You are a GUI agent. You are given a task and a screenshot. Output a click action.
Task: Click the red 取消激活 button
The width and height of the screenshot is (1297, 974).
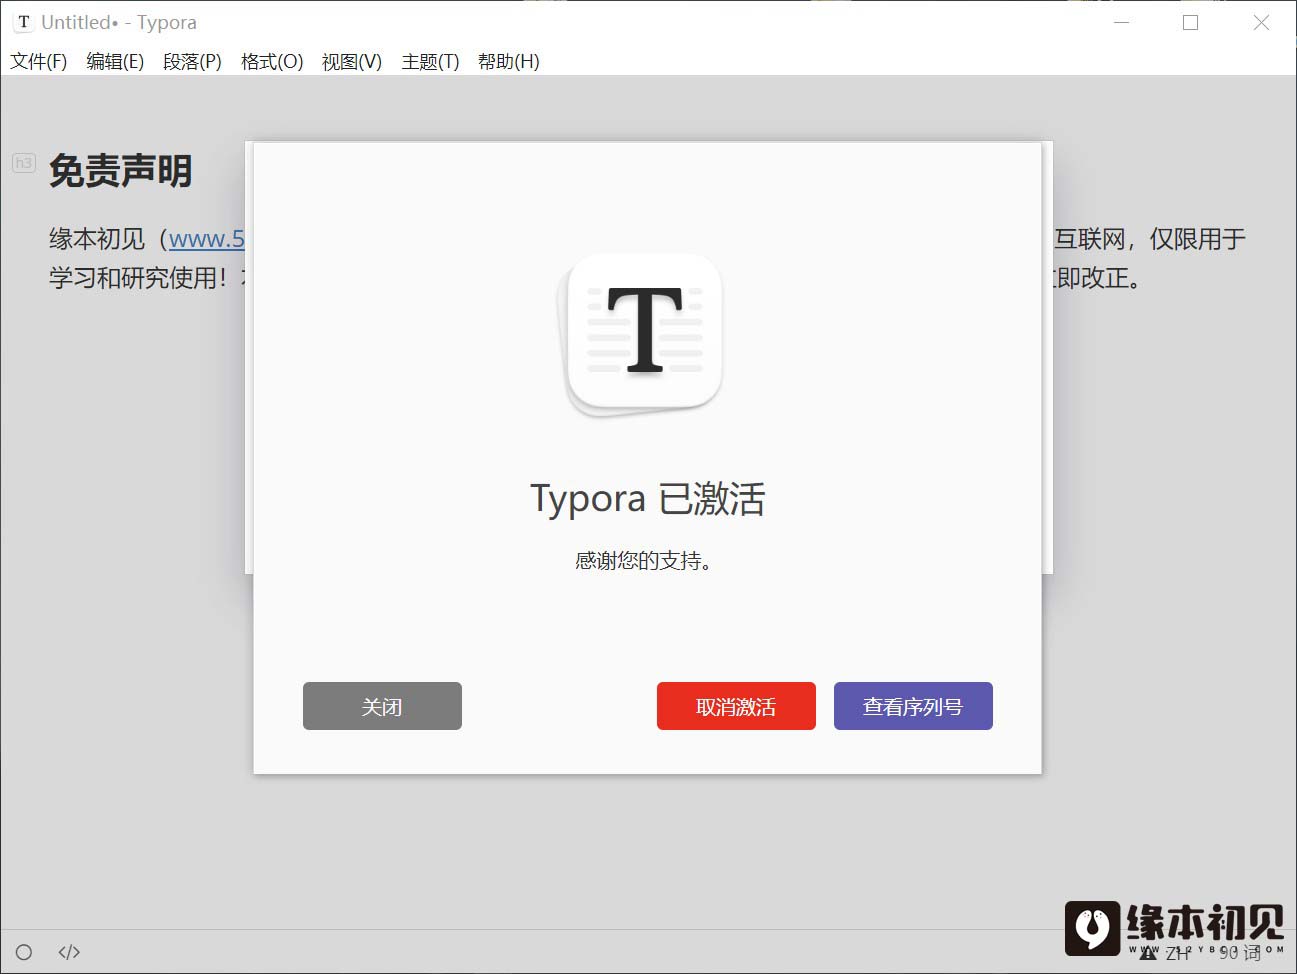pos(736,706)
